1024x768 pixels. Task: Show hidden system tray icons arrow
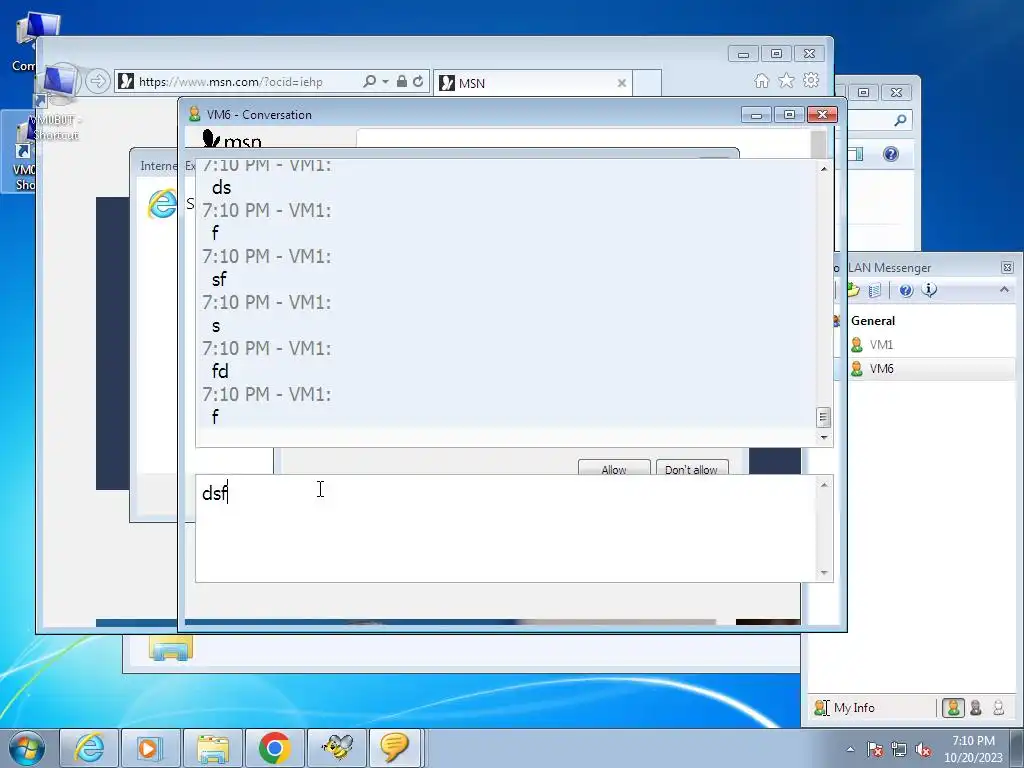click(x=850, y=749)
